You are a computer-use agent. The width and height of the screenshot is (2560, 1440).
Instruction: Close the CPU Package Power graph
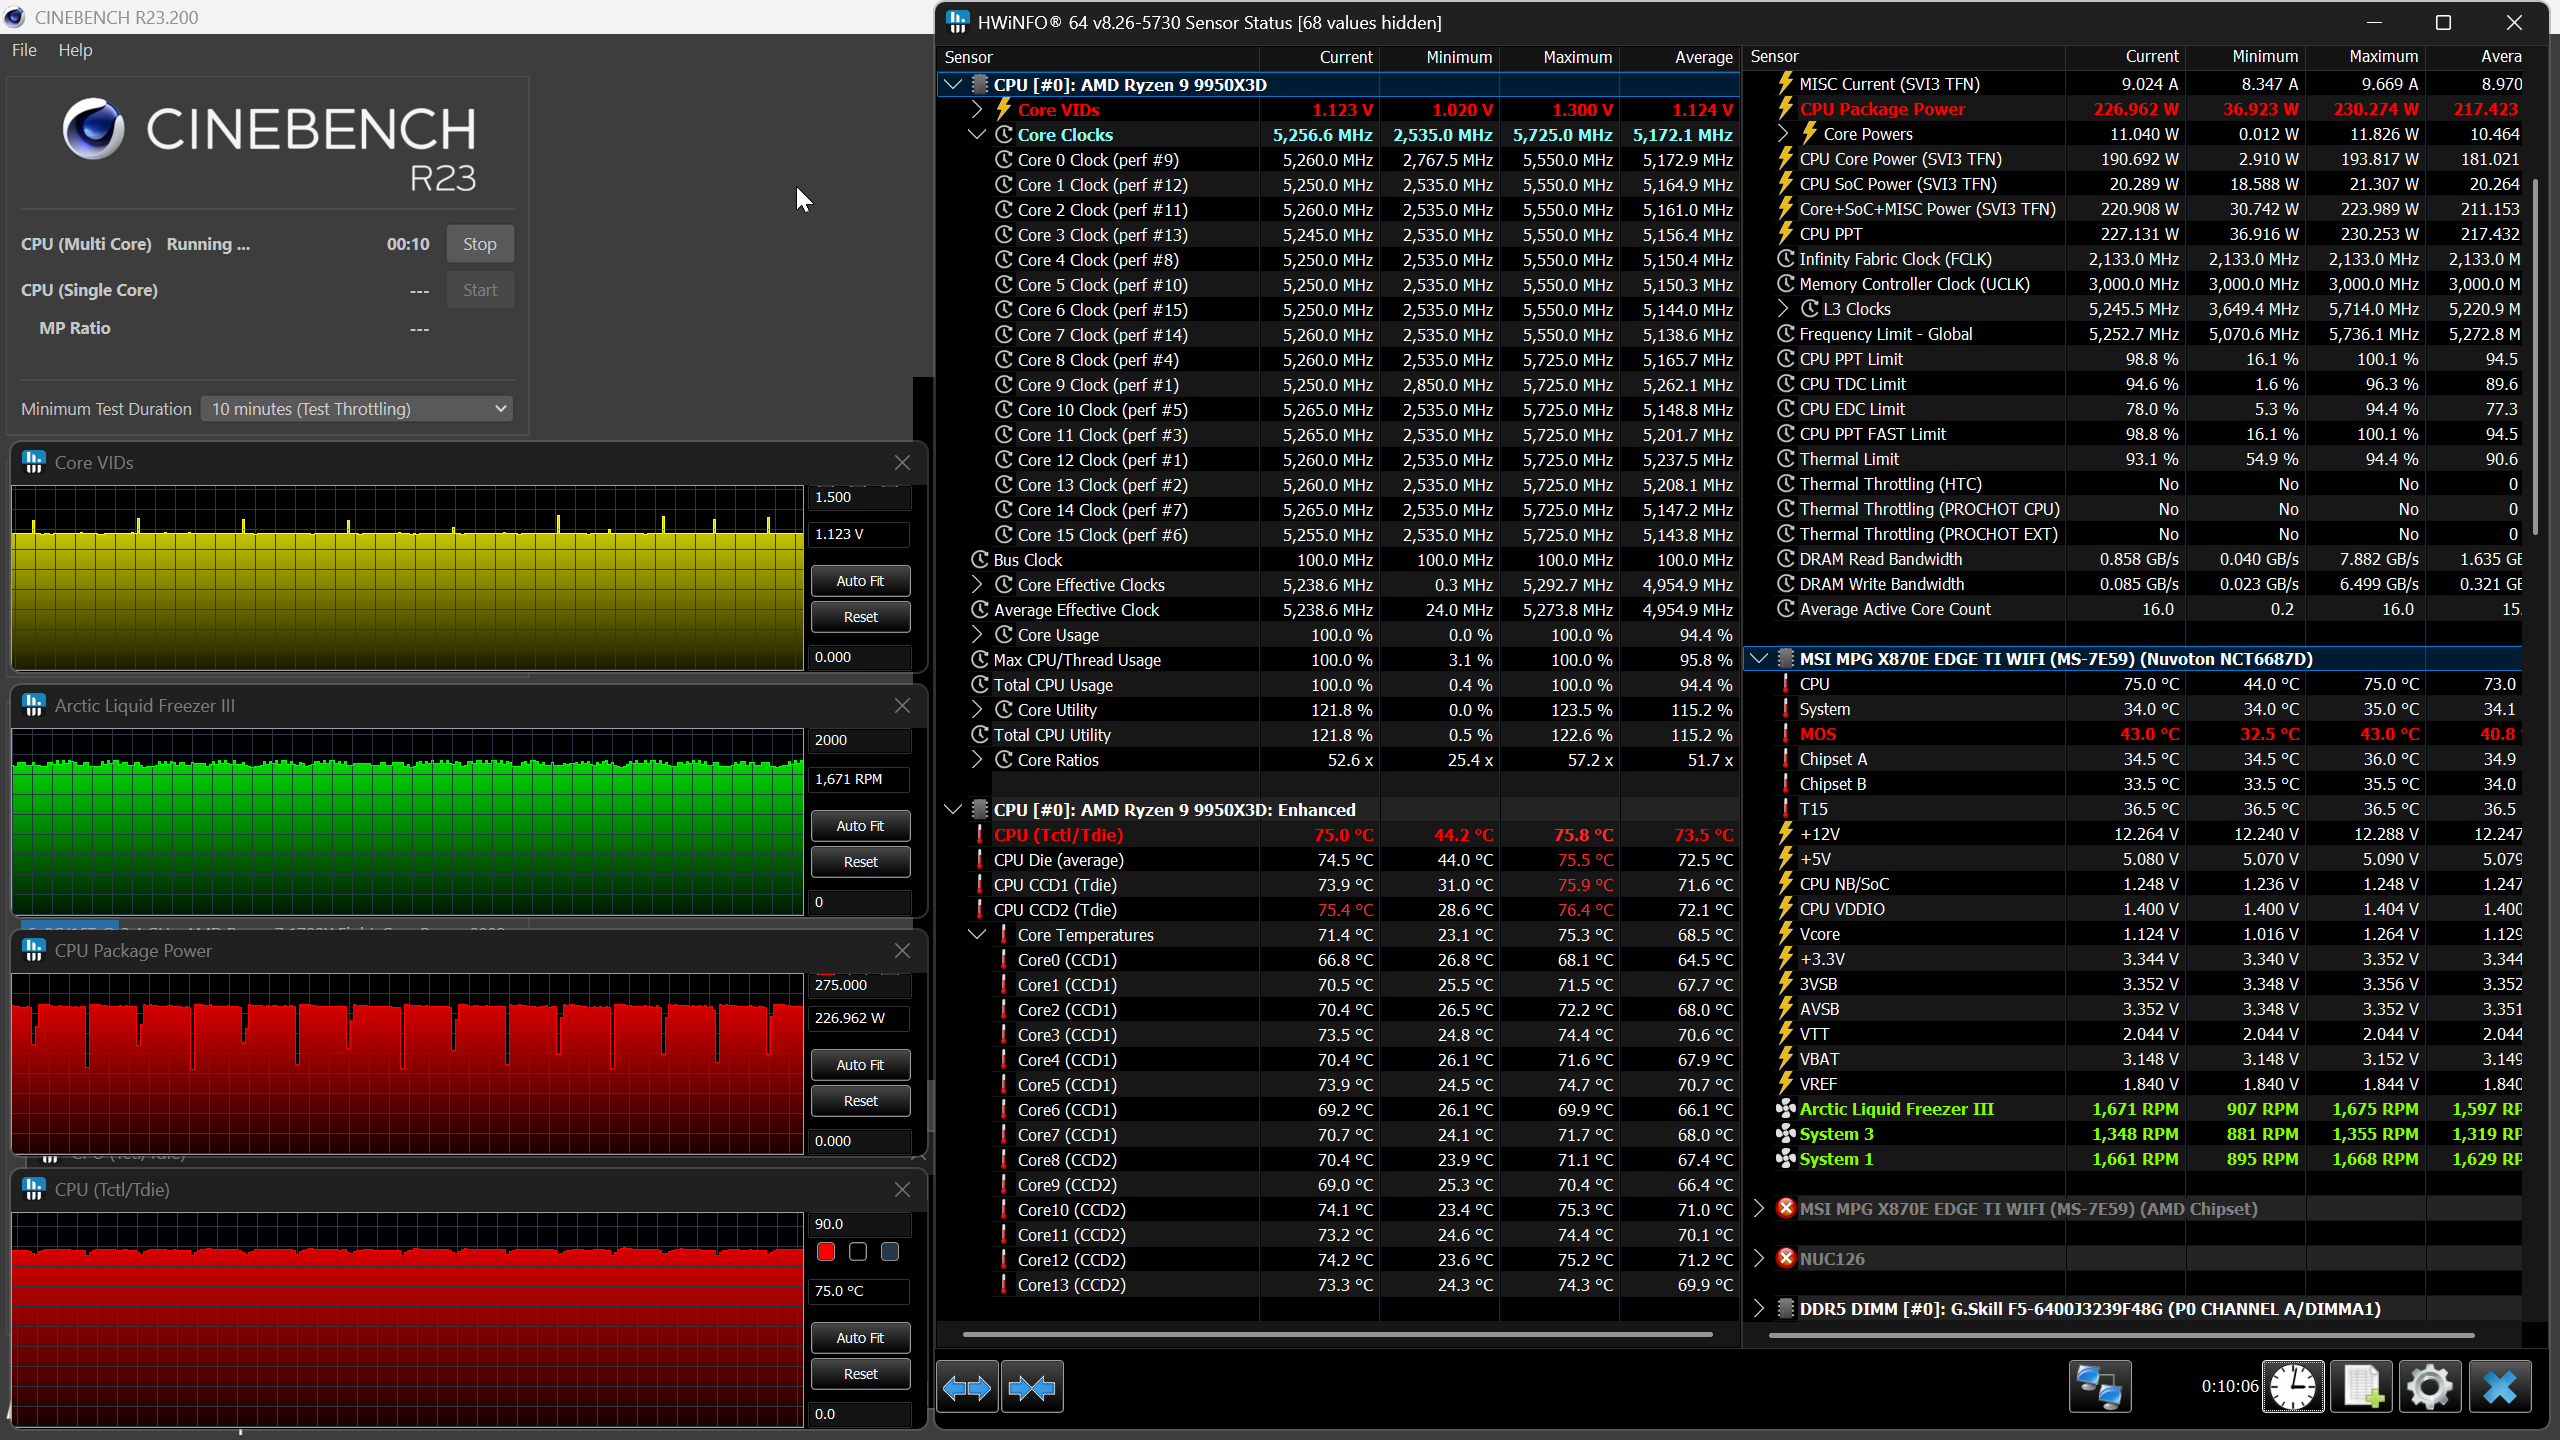tap(902, 950)
